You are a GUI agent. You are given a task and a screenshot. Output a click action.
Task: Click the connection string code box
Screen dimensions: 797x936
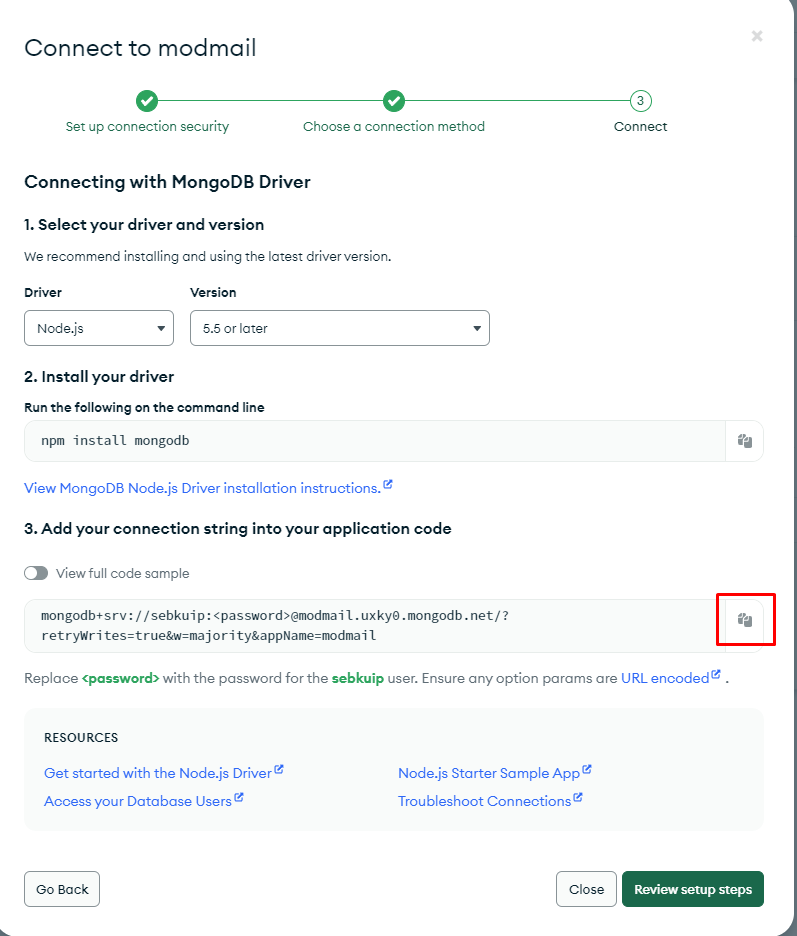click(375, 626)
